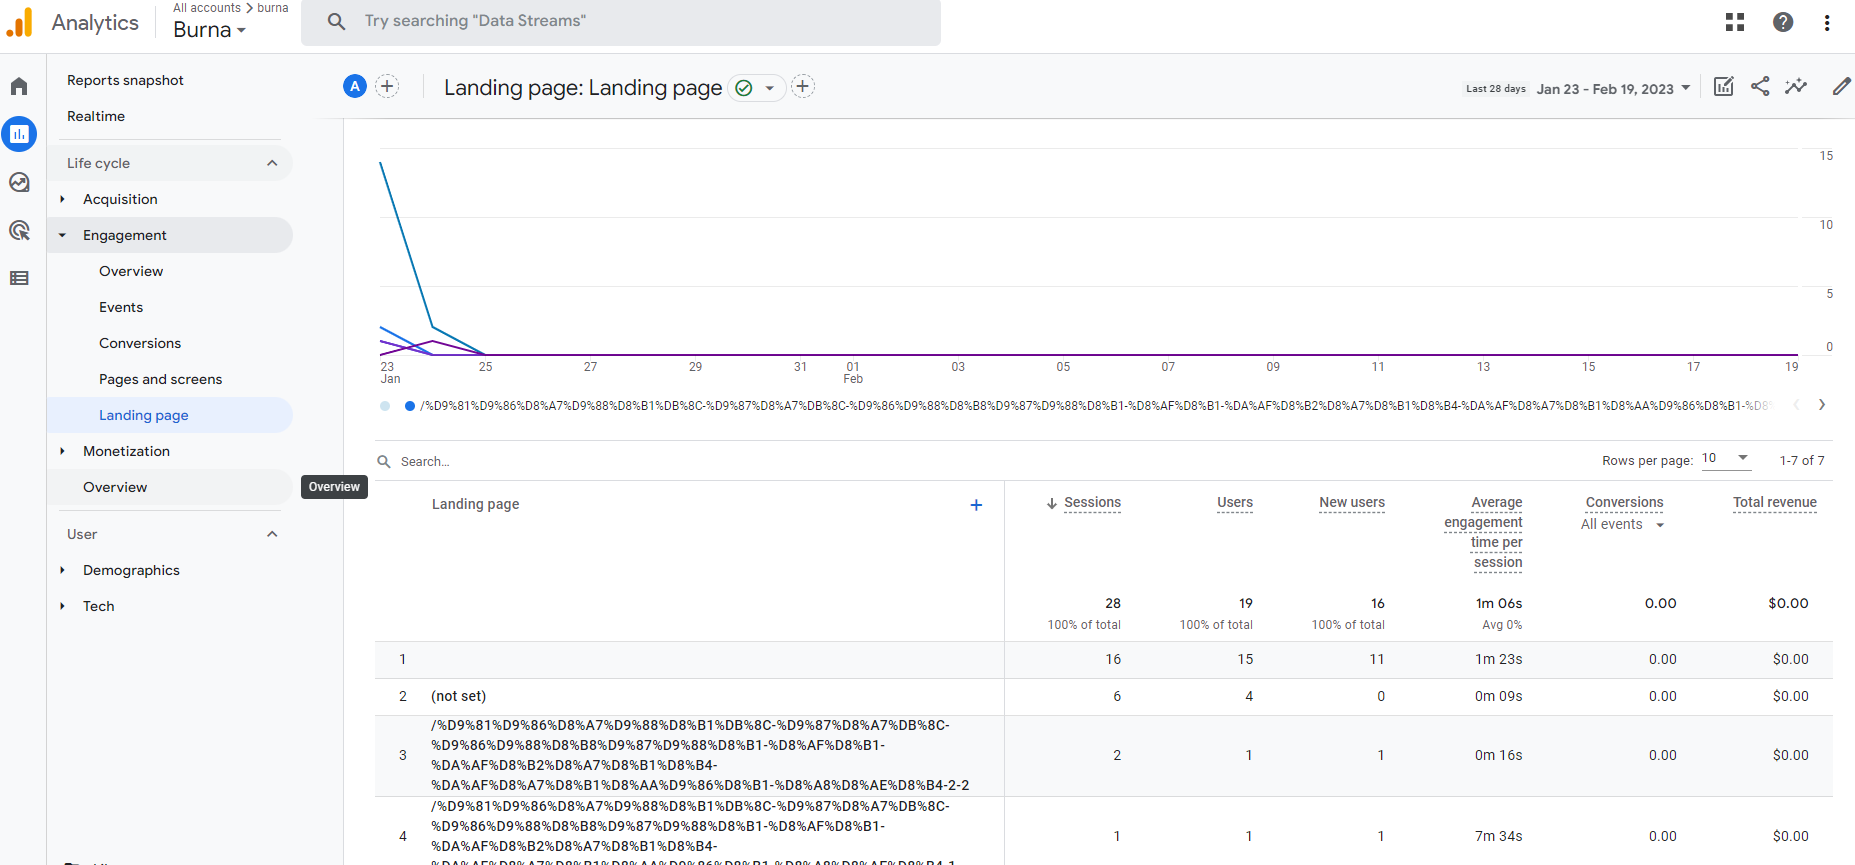Click Edit comparisons chart icon
Screen dimensions: 1855x865
pyautogui.click(x=1723, y=87)
